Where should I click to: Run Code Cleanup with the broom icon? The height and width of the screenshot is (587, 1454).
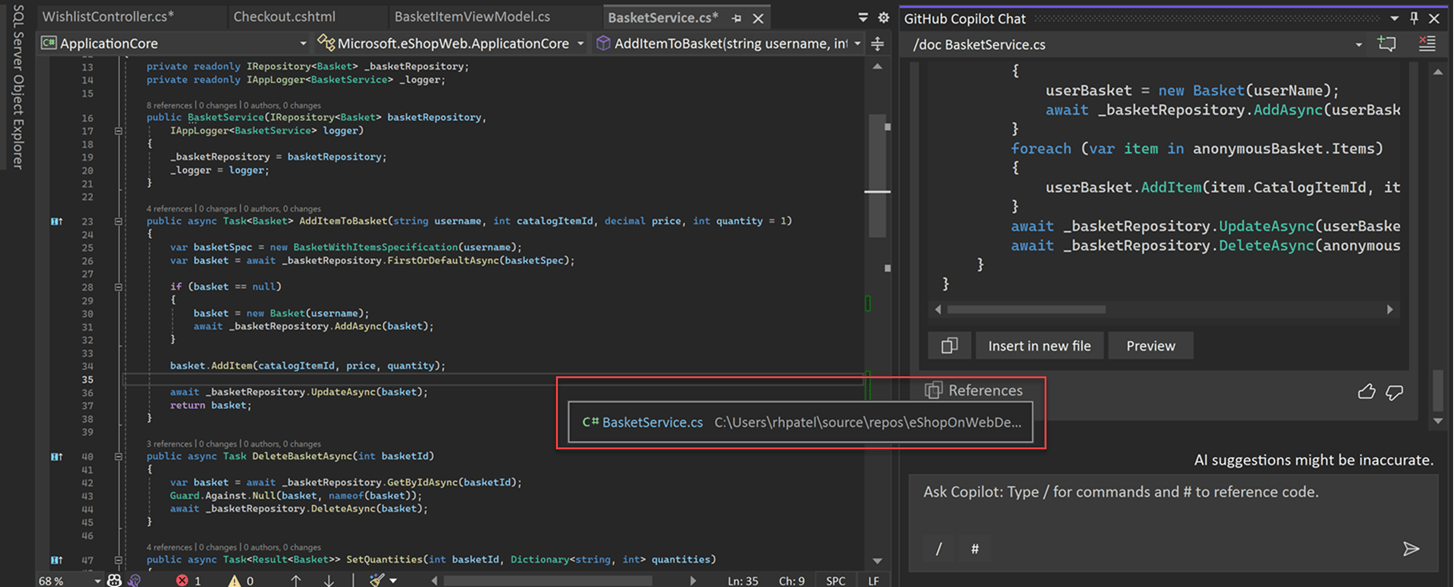point(377,580)
